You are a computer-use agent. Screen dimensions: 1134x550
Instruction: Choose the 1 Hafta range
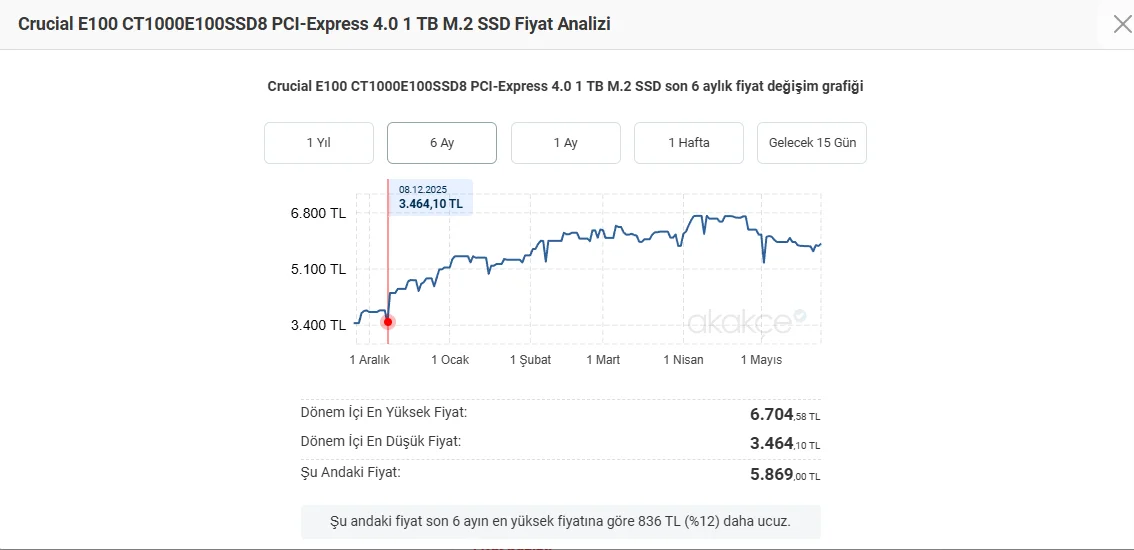tap(688, 143)
